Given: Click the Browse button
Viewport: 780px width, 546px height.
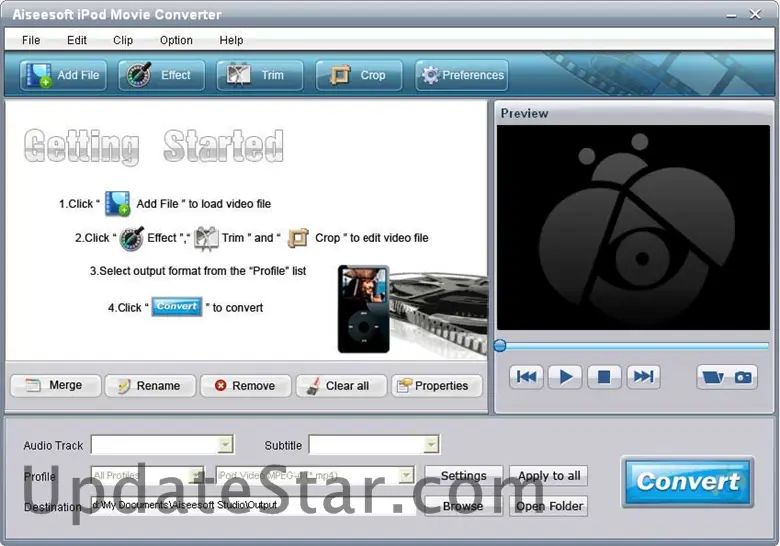Looking at the screenshot, I should click(464, 506).
